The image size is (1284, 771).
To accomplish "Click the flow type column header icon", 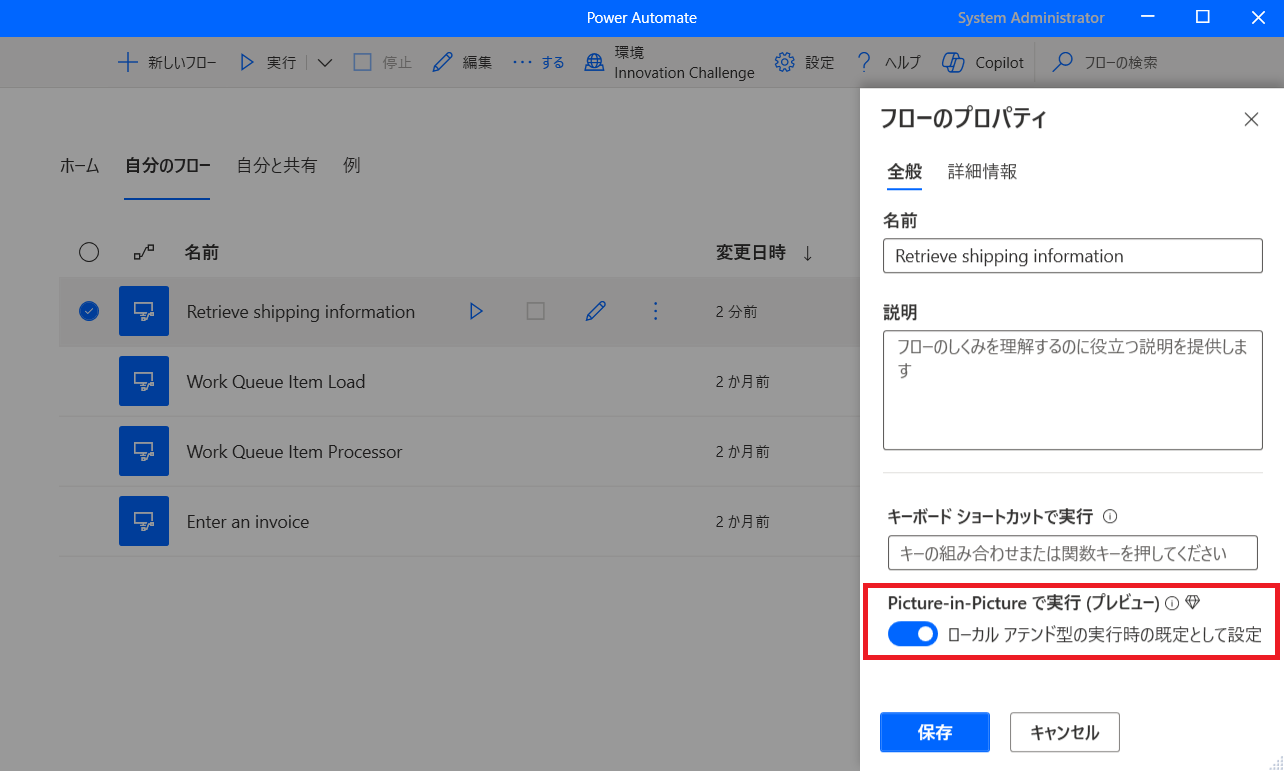I will (x=144, y=252).
